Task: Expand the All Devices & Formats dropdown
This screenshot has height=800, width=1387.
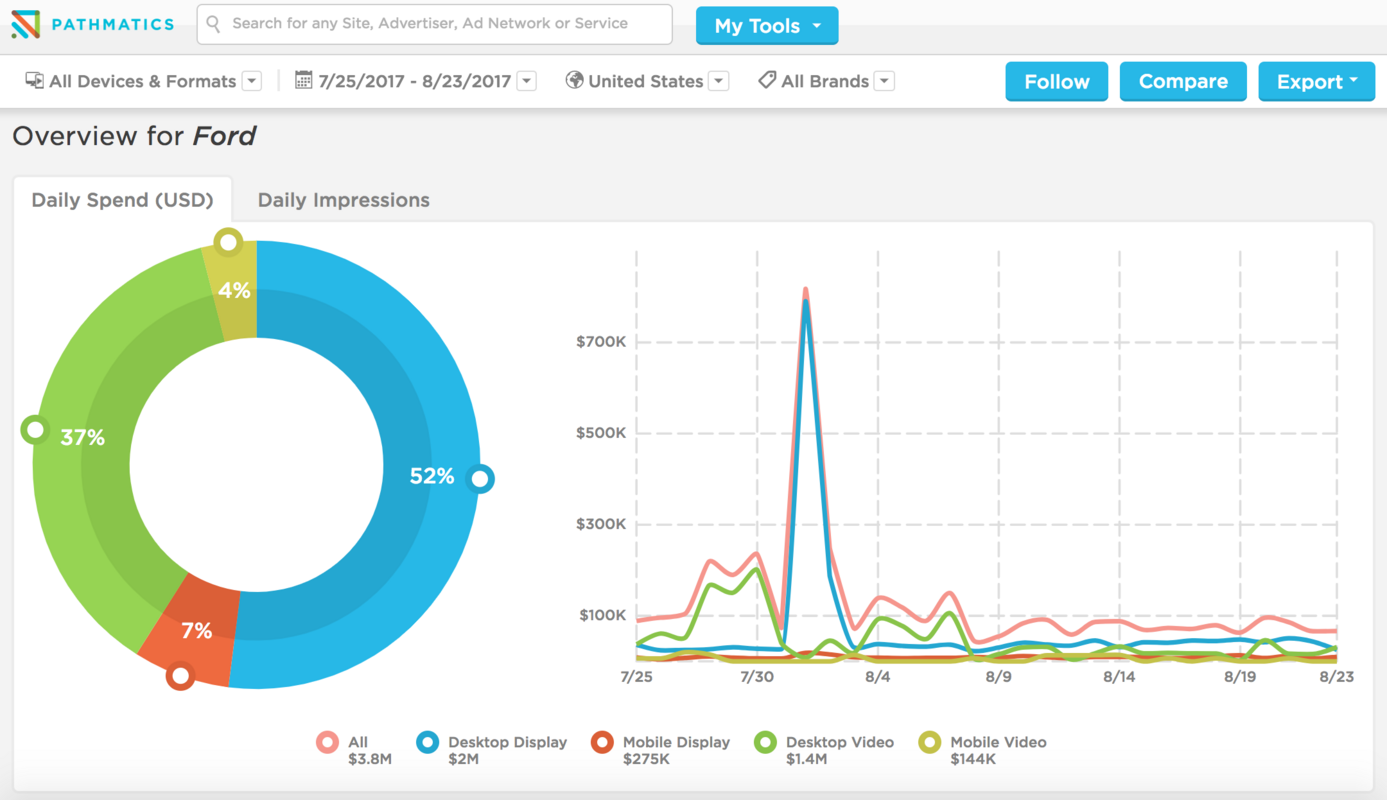Action: [252, 81]
